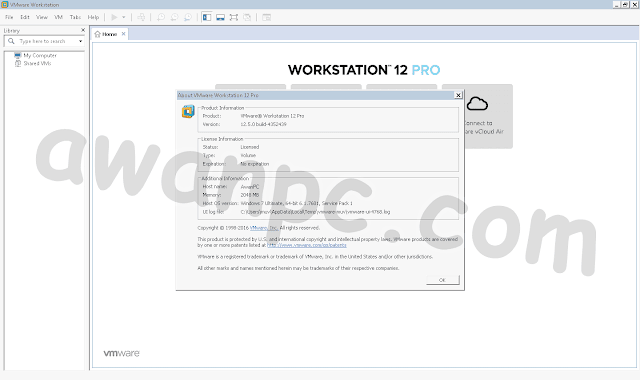Viewport: 640px width, 380px height.
Task: Click the Licensed status value
Action: 249,147
